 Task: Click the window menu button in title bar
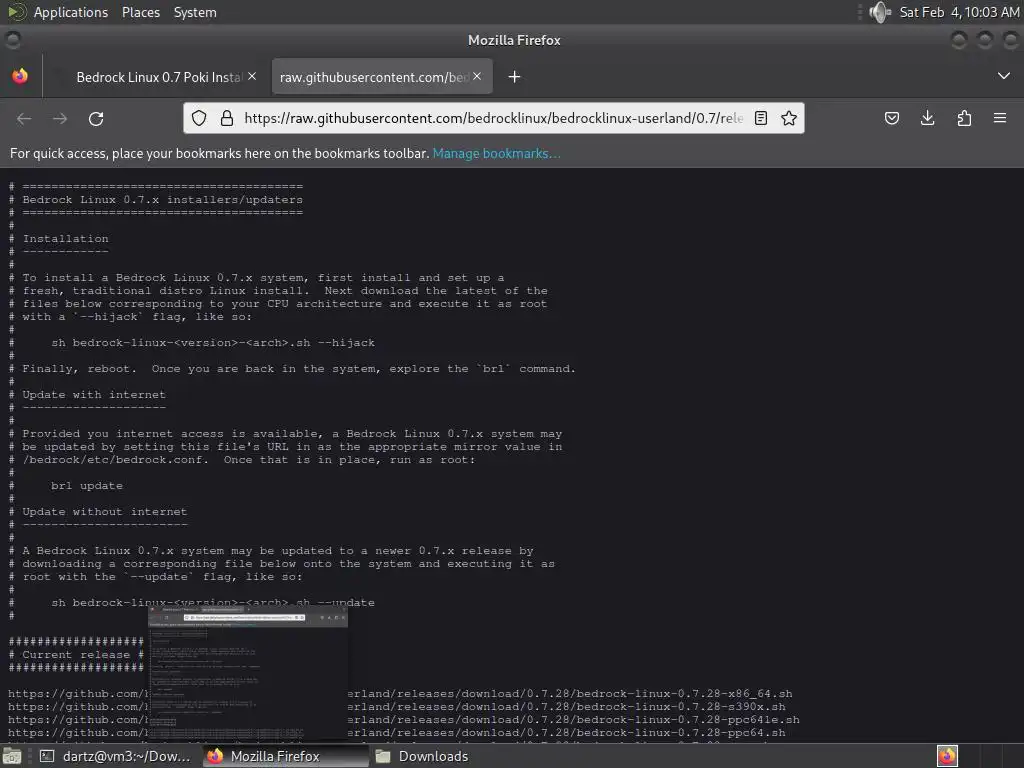click(12, 40)
